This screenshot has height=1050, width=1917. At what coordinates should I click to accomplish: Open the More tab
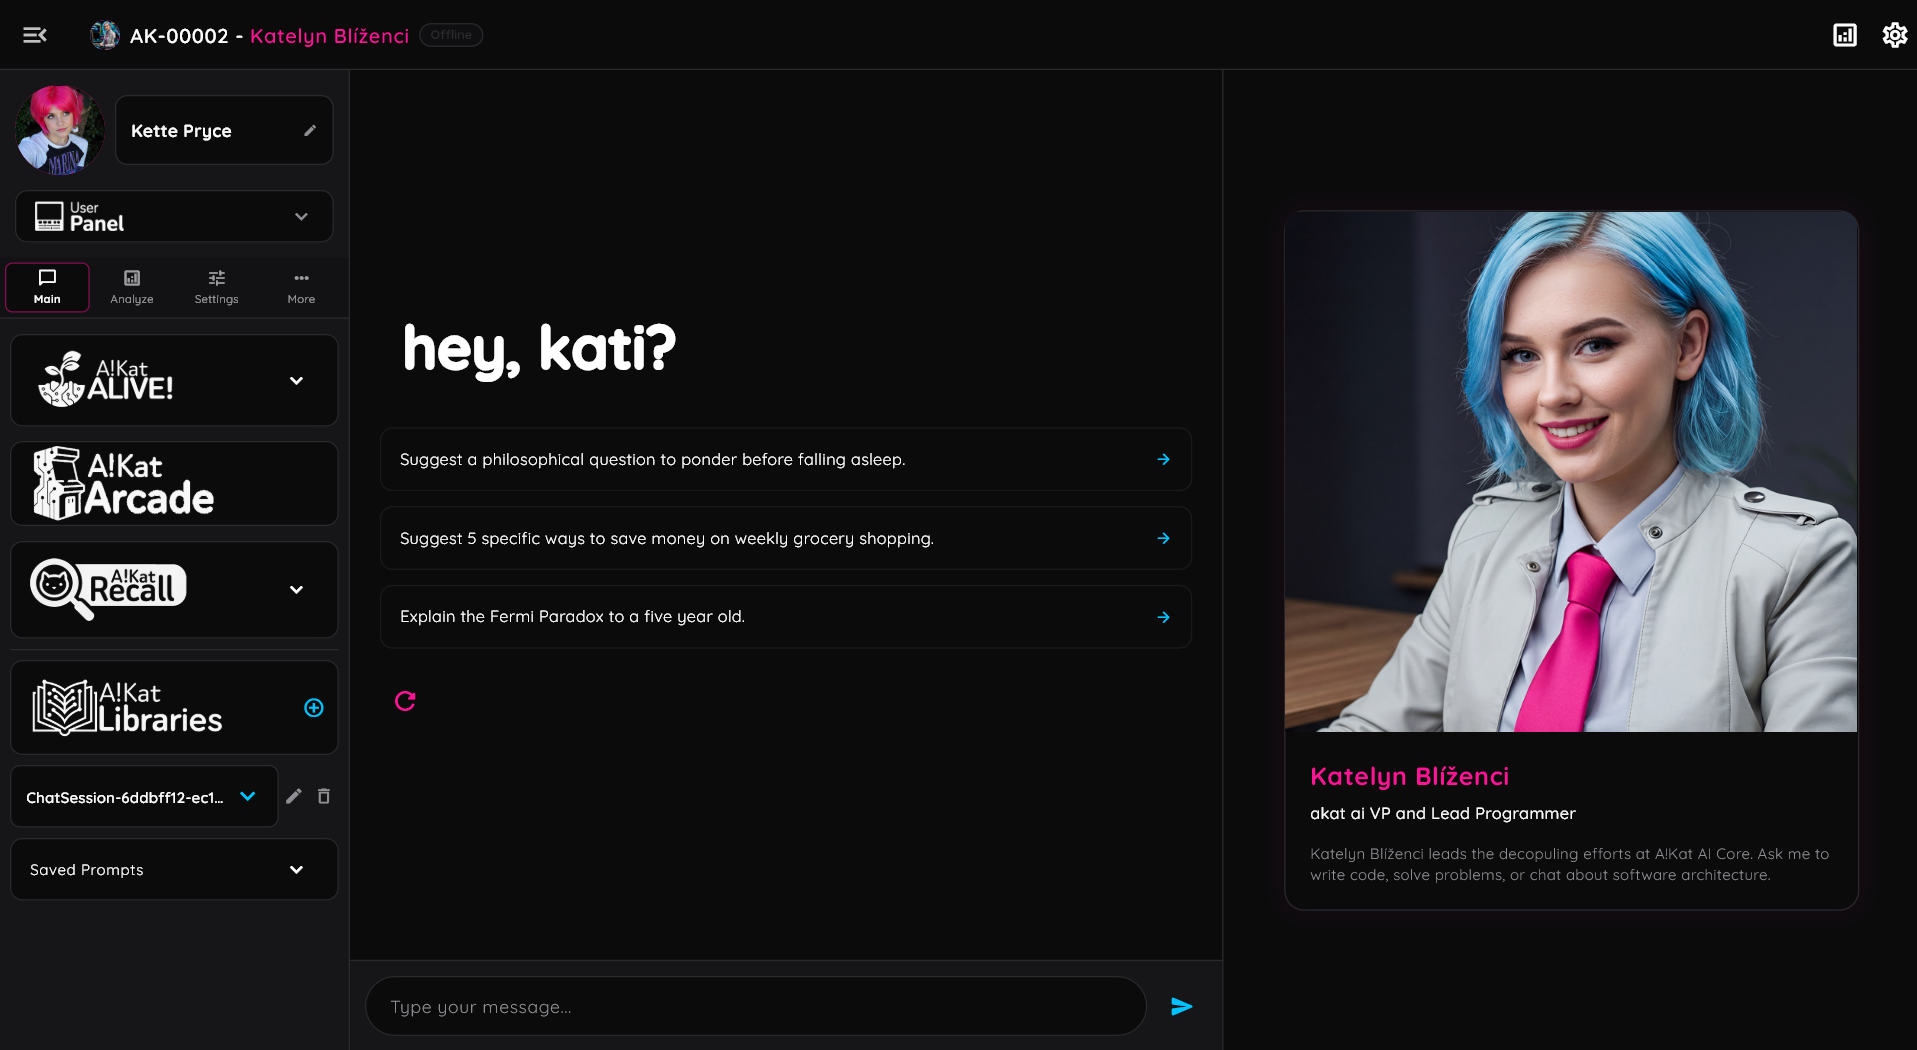[301, 287]
